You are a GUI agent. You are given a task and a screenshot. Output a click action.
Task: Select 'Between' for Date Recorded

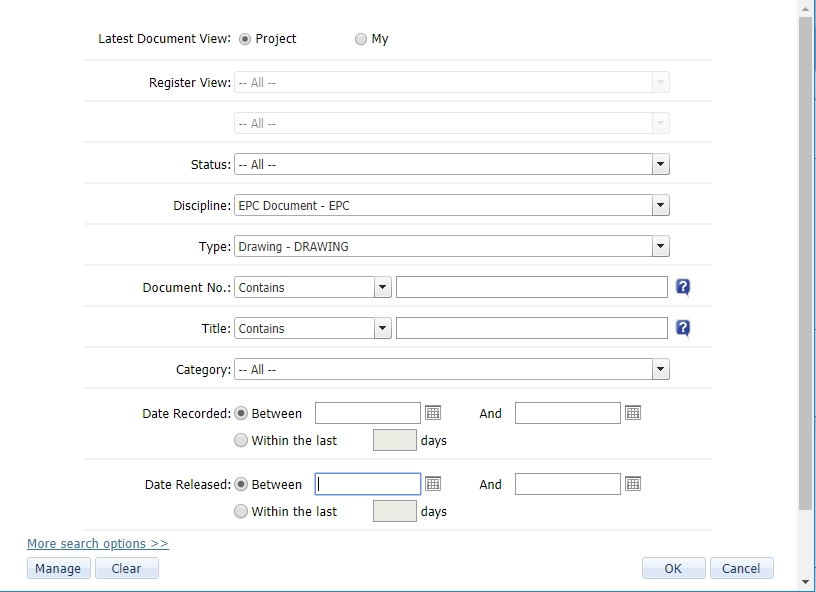240,412
